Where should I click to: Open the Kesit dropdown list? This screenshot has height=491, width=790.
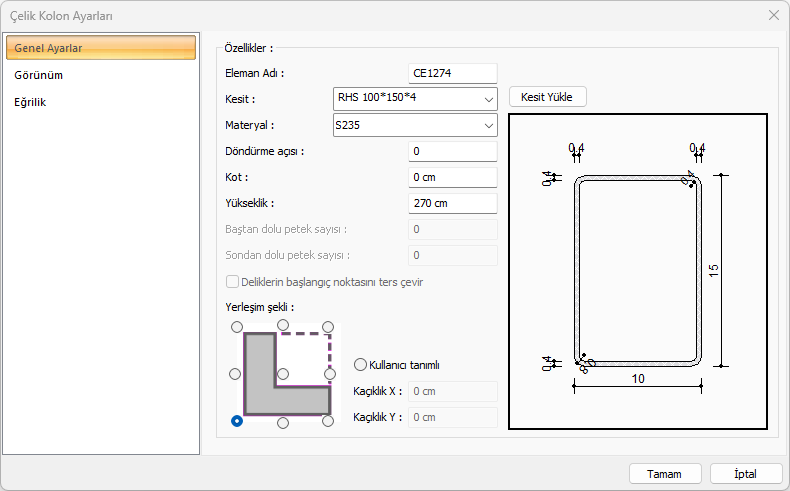click(x=488, y=99)
